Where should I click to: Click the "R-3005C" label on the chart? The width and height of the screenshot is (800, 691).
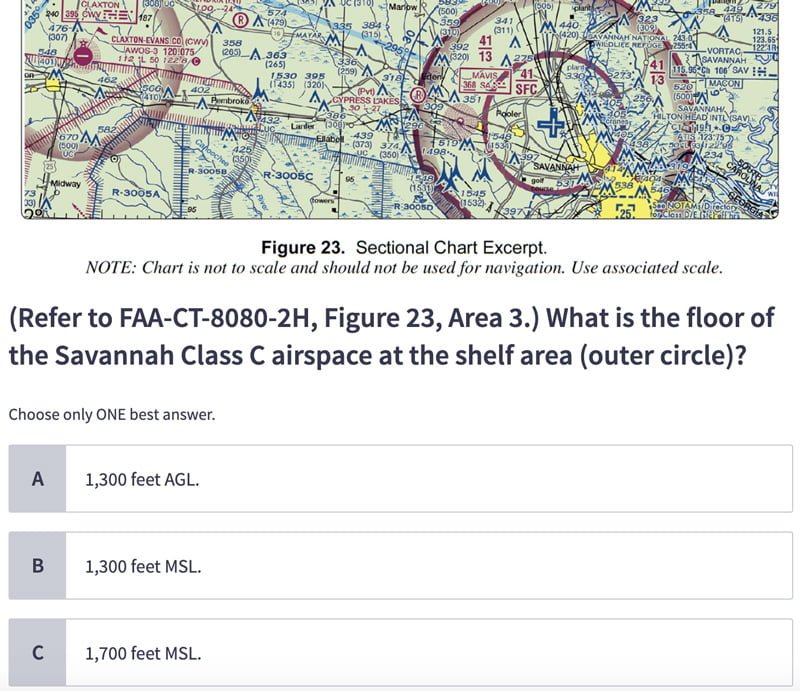pos(288,176)
